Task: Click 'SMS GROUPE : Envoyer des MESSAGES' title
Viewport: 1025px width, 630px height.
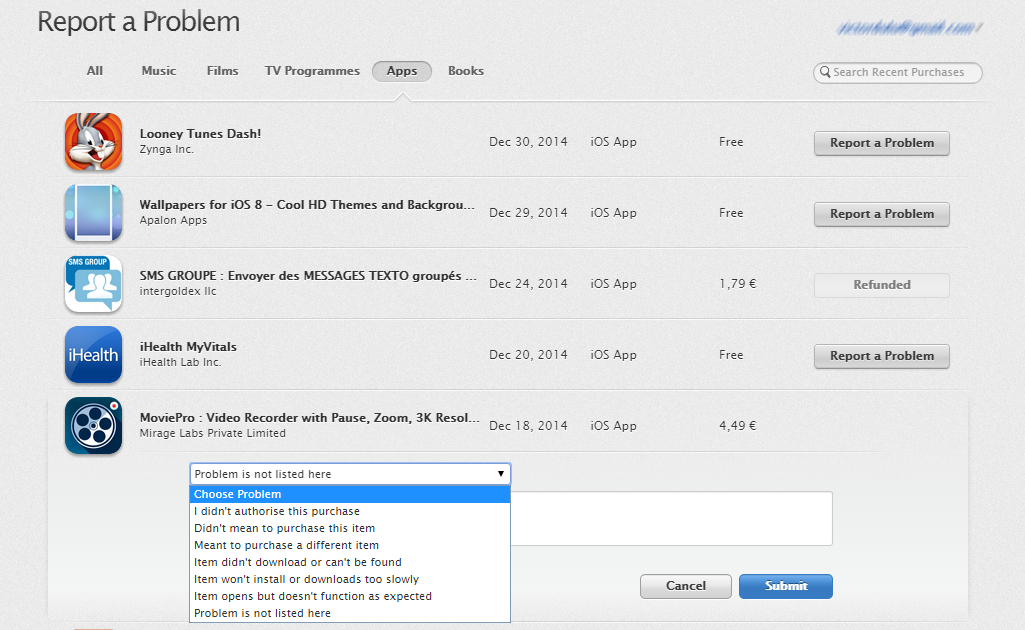Action: [308, 276]
